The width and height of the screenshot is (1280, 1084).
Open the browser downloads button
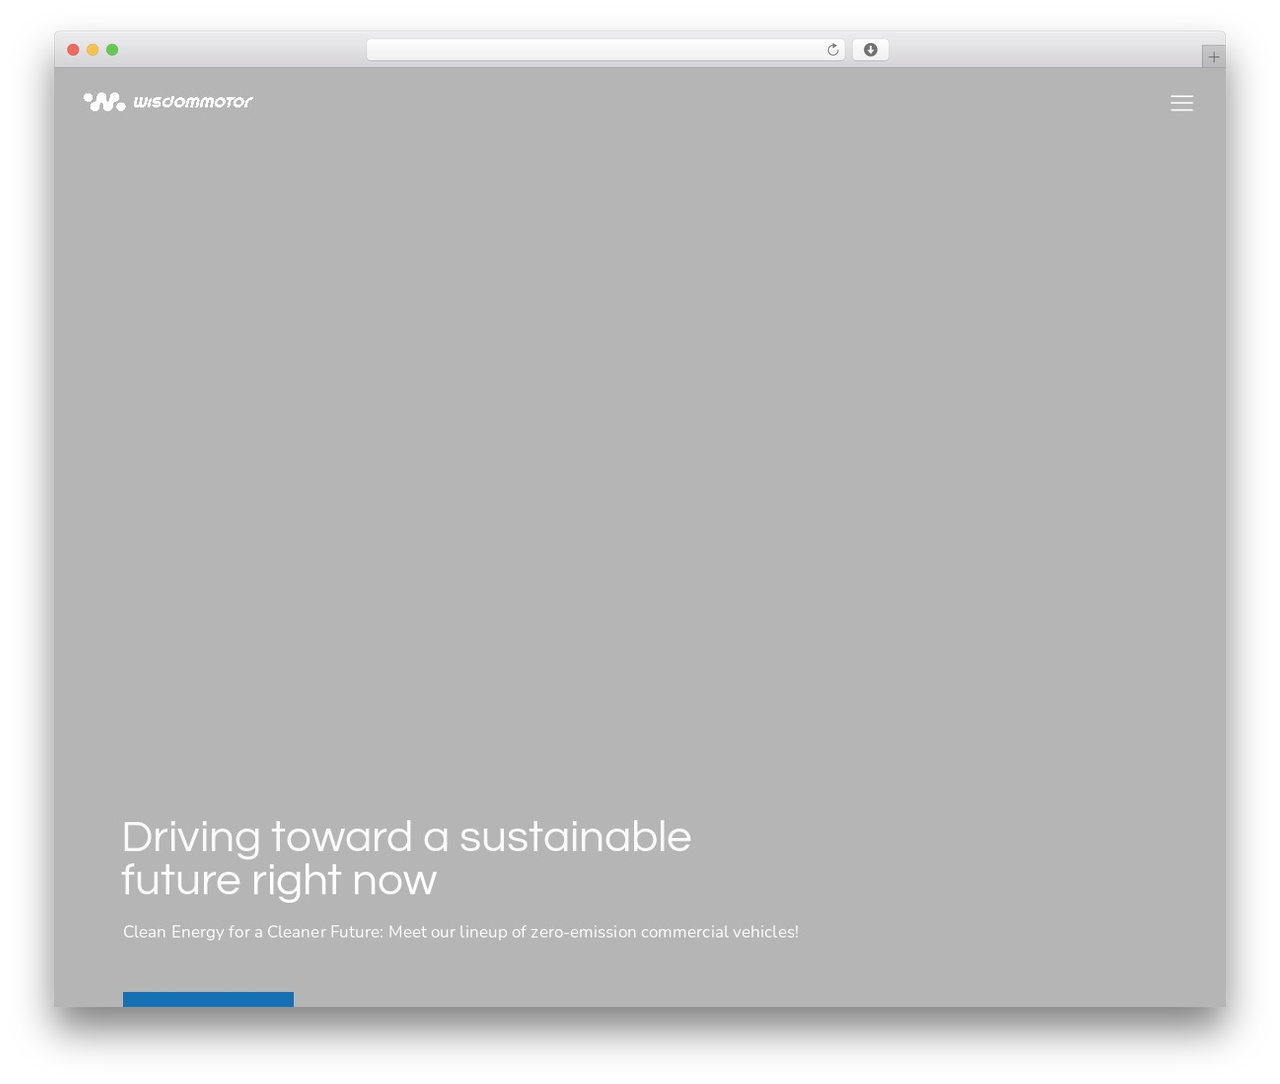coord(870,50)
